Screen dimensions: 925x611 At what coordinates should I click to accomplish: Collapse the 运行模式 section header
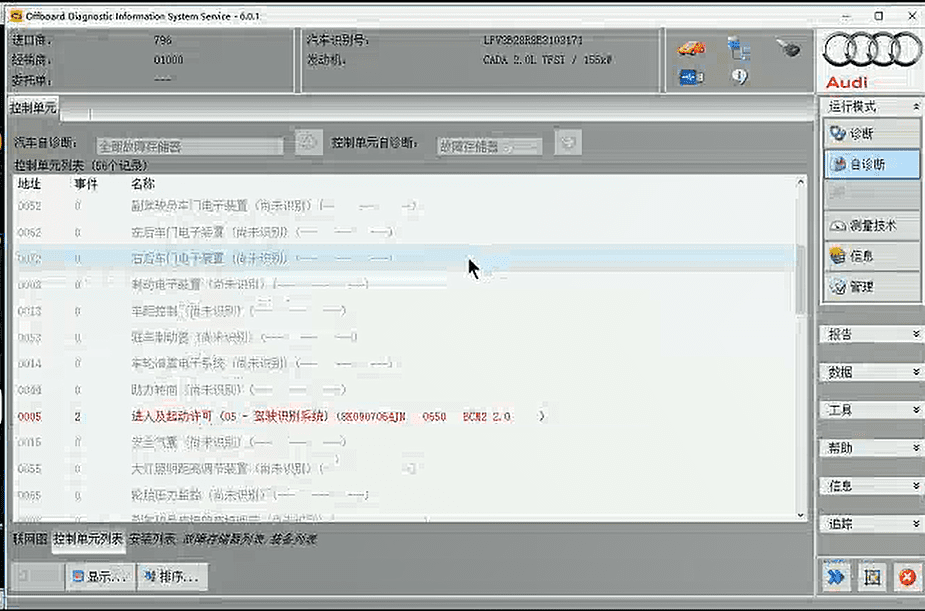(869, 107)
